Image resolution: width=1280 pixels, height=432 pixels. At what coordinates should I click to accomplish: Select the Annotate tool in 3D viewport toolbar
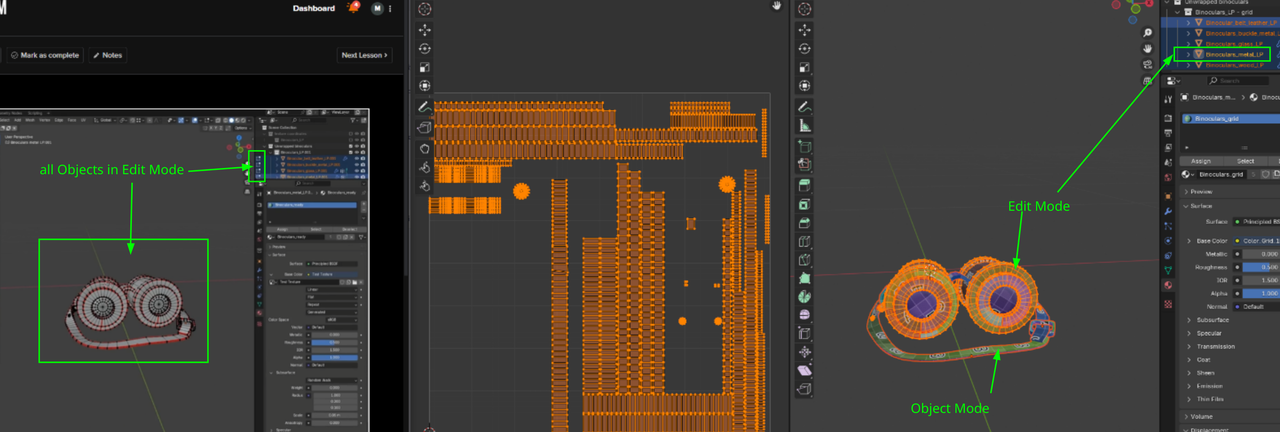pyautogui.click(x=805, y=107)
